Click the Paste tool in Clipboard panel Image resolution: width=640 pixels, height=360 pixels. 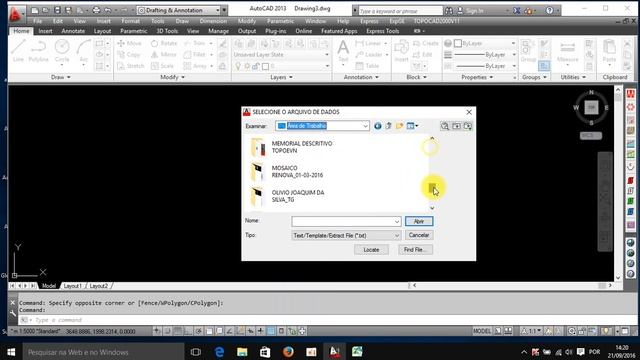pyautogui.click(x=609, y=51)
